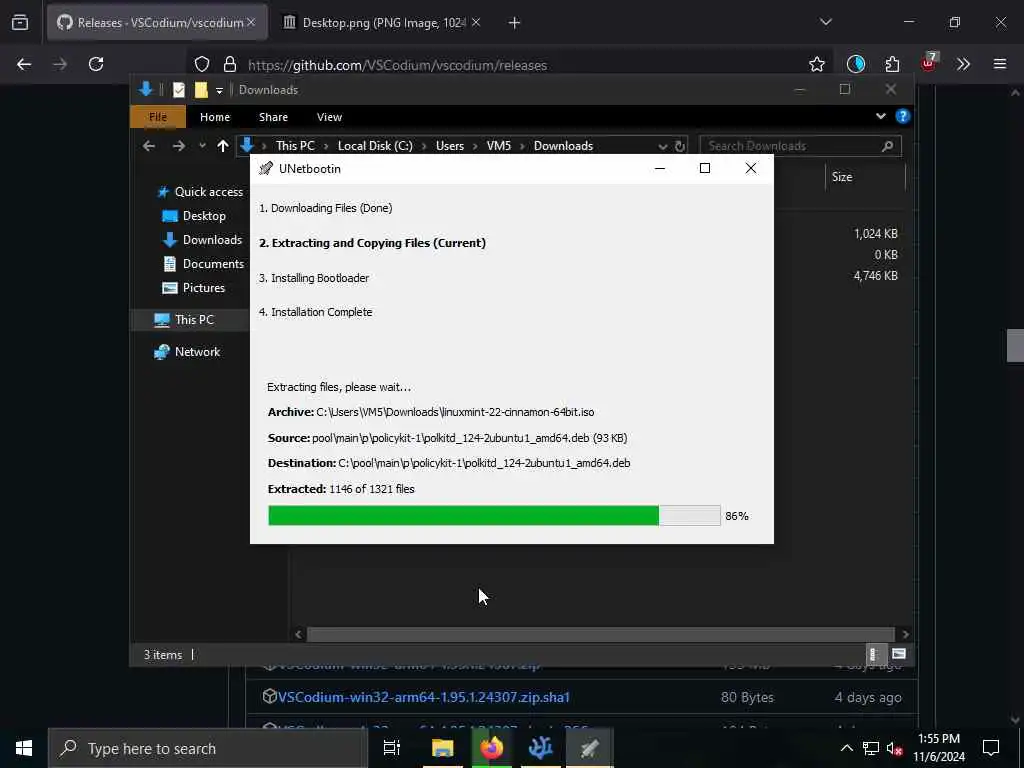The width and height of the screenshot is (1024, 768).
Task: Open the File tab in Explorer
Action: tap(157, 117)
